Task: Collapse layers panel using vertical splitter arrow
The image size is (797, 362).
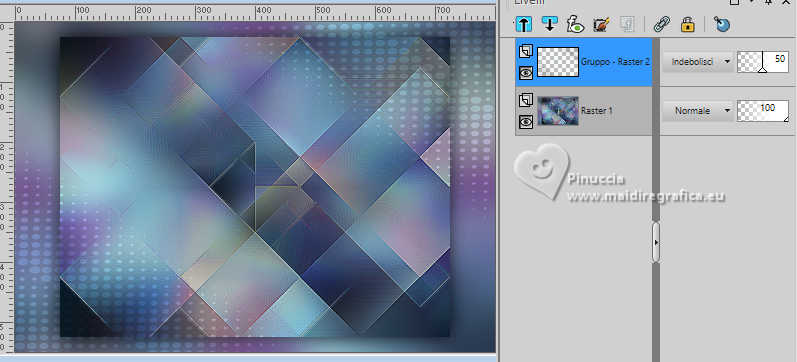Action: tap(656, 243)
